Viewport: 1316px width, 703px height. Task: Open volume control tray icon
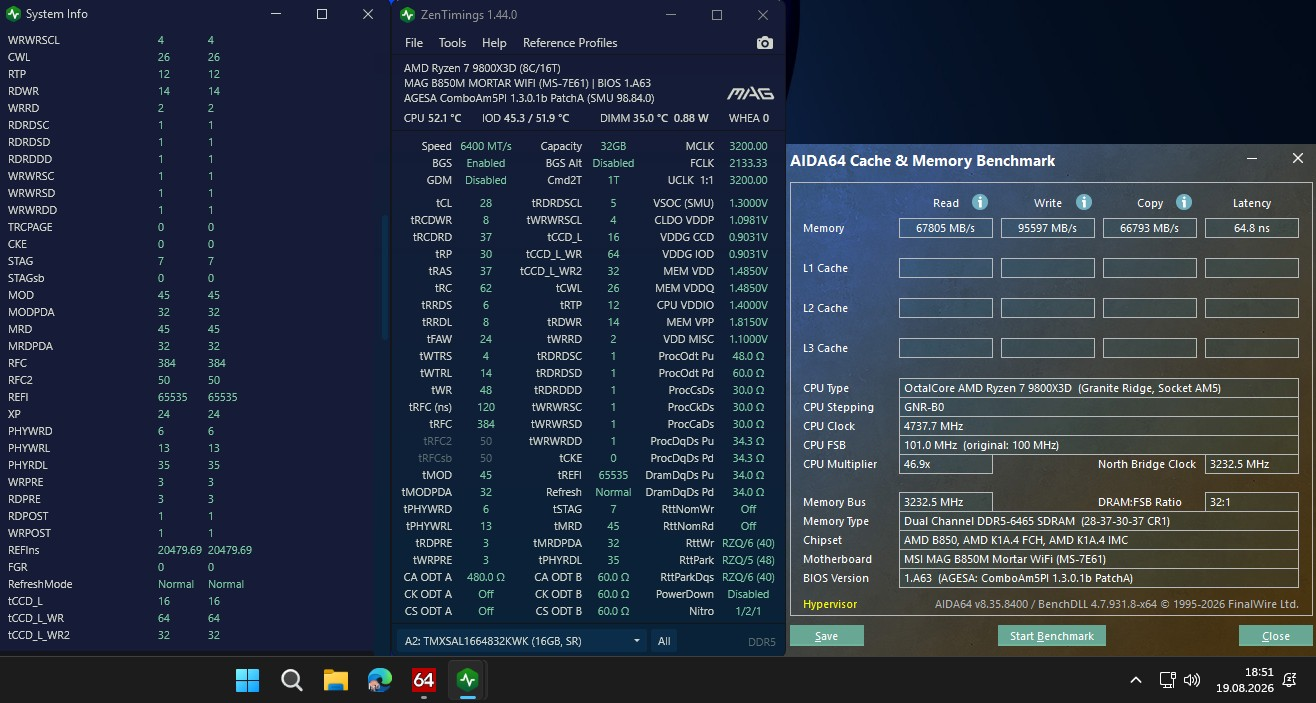pos(1191,680)
